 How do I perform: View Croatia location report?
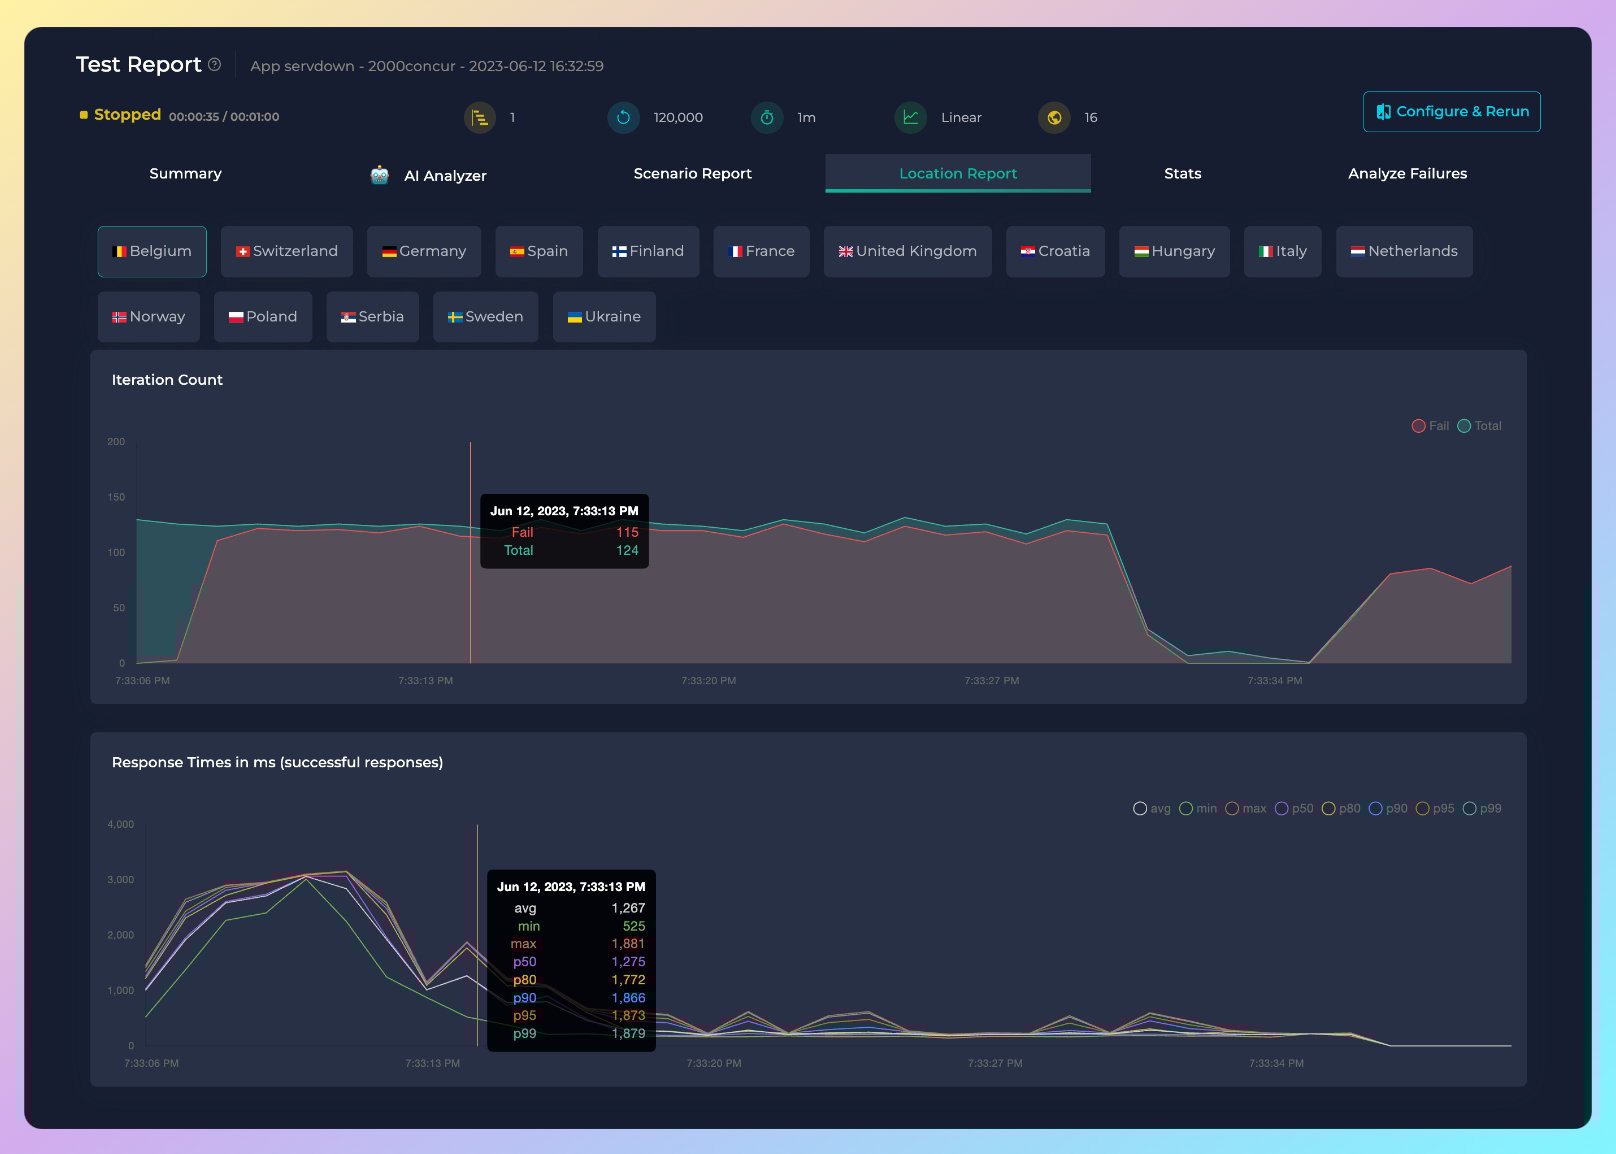pyautogui.click(x=1055, y=251)
